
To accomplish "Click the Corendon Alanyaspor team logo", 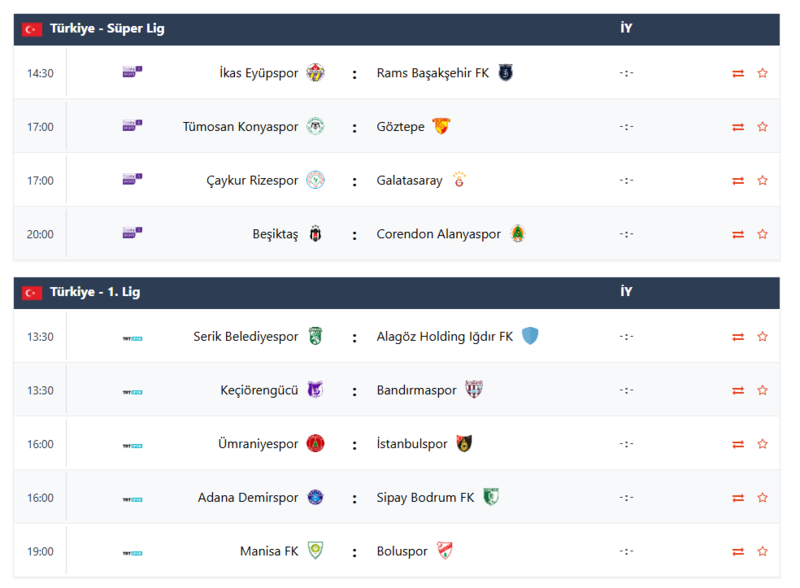I will click(518, 234).
